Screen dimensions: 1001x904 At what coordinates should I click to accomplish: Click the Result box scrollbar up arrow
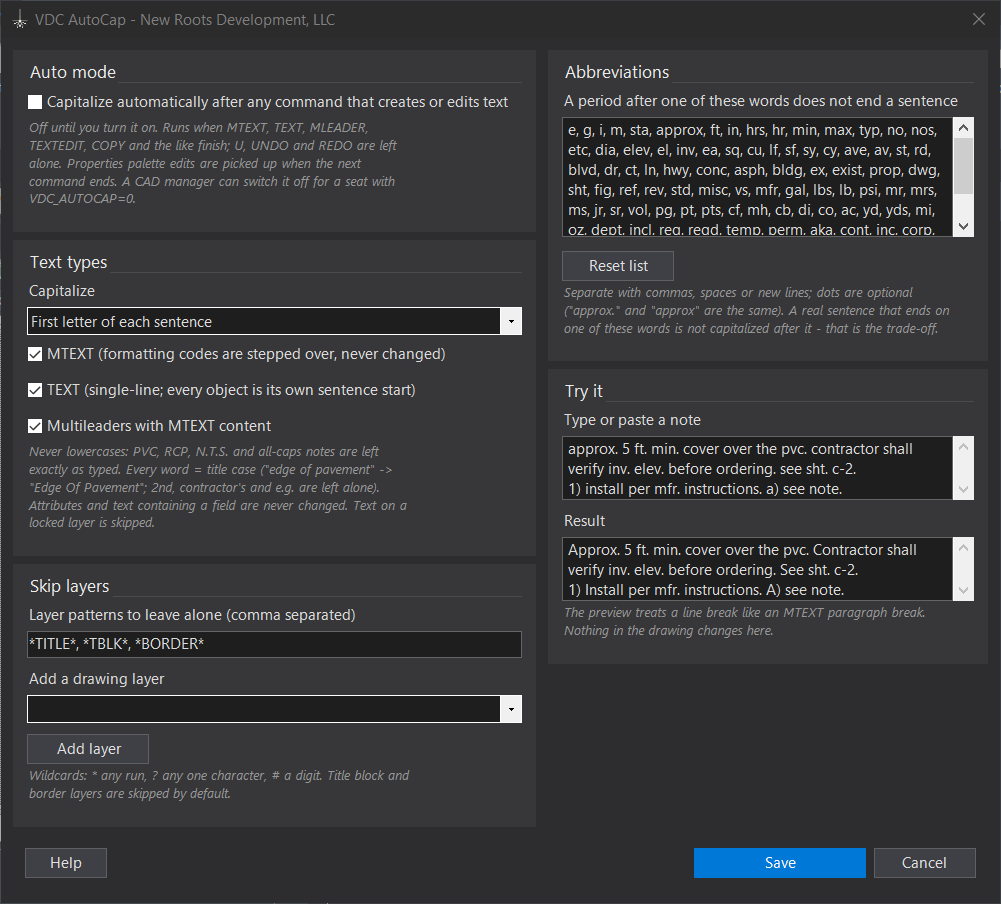pos(963,548)
